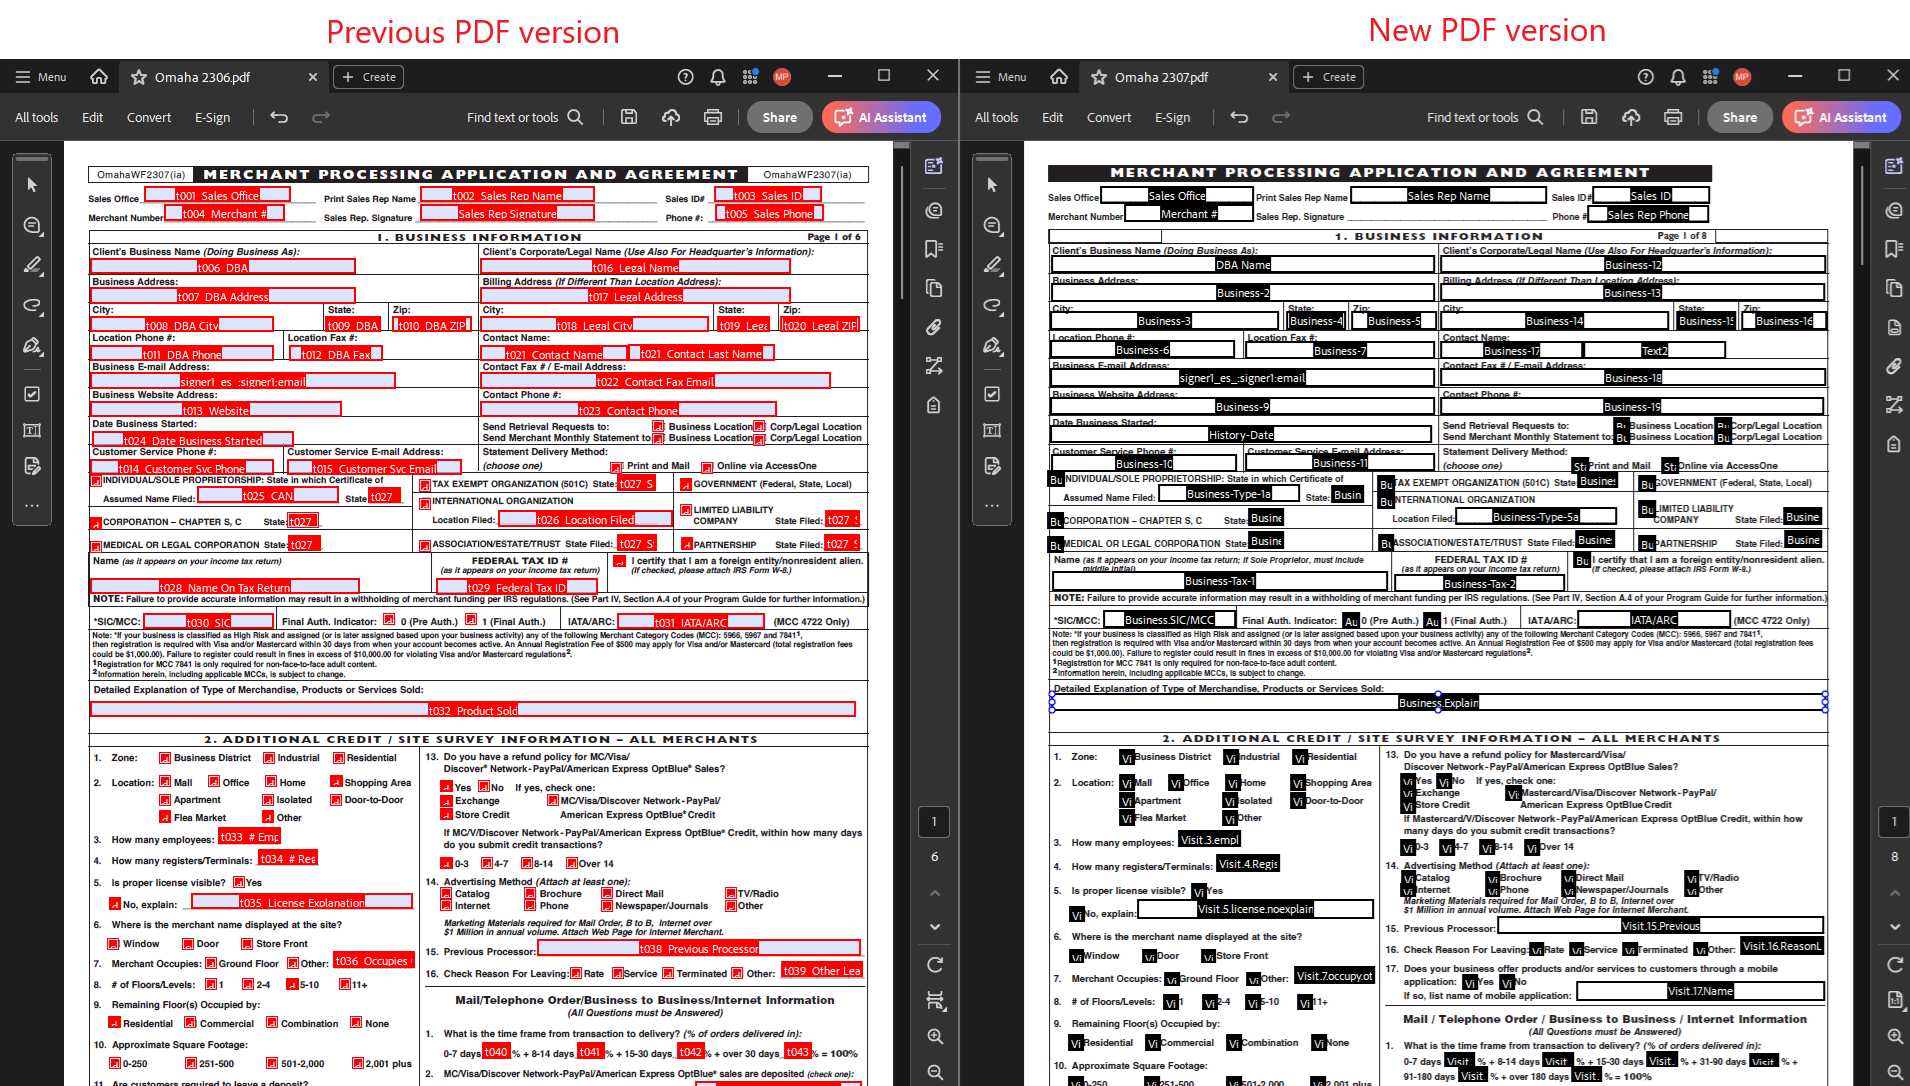Open All tools in the left window
1910x1086 pixels.
click(37, 117)
